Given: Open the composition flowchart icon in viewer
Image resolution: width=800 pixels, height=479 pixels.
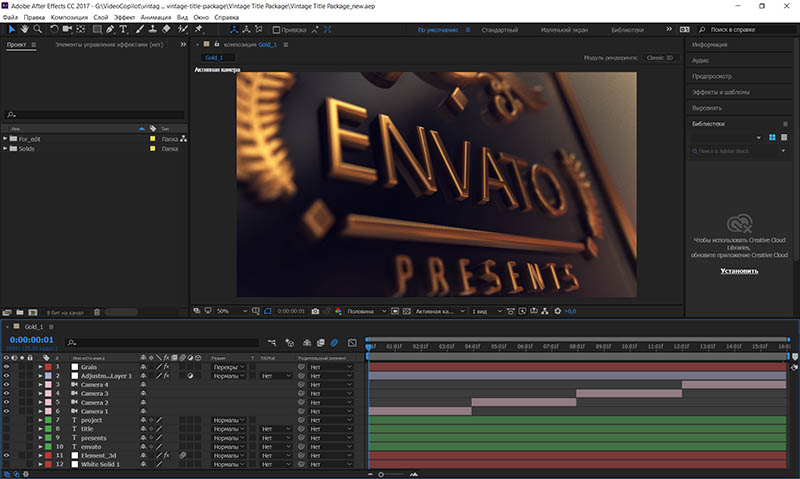Looking at the screenshot, I should point(545,311).
